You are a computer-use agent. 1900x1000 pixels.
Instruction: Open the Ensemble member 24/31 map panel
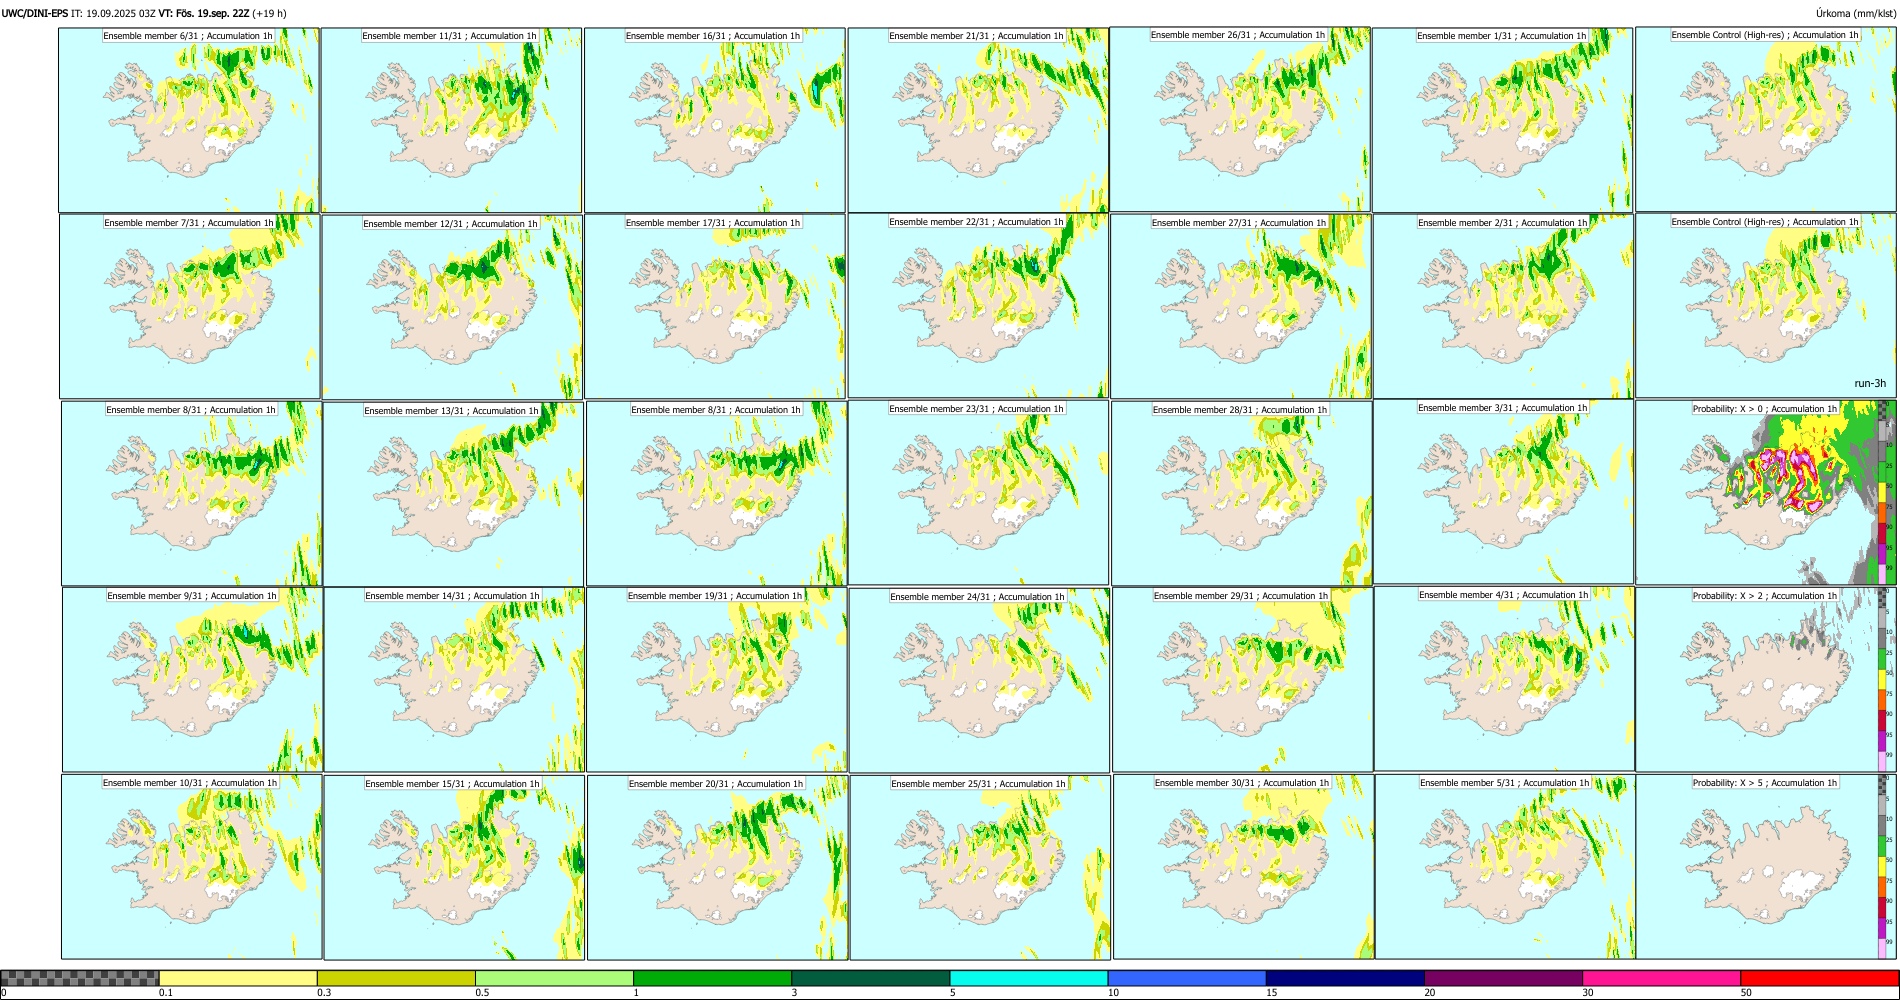coord(979,680)
